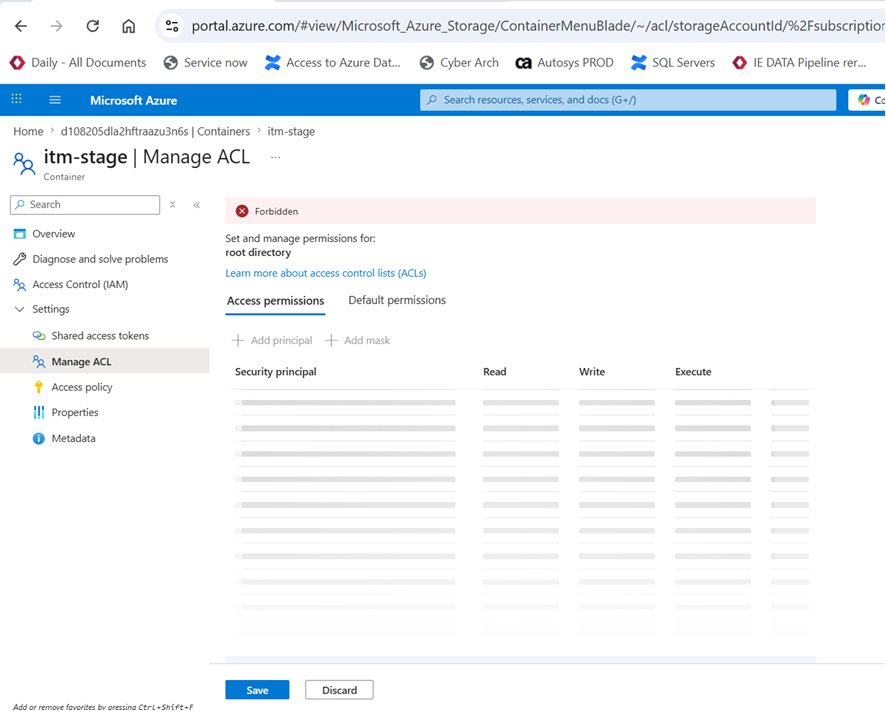Open site information control in address bar
886x711 pixels.
[172, 26]
